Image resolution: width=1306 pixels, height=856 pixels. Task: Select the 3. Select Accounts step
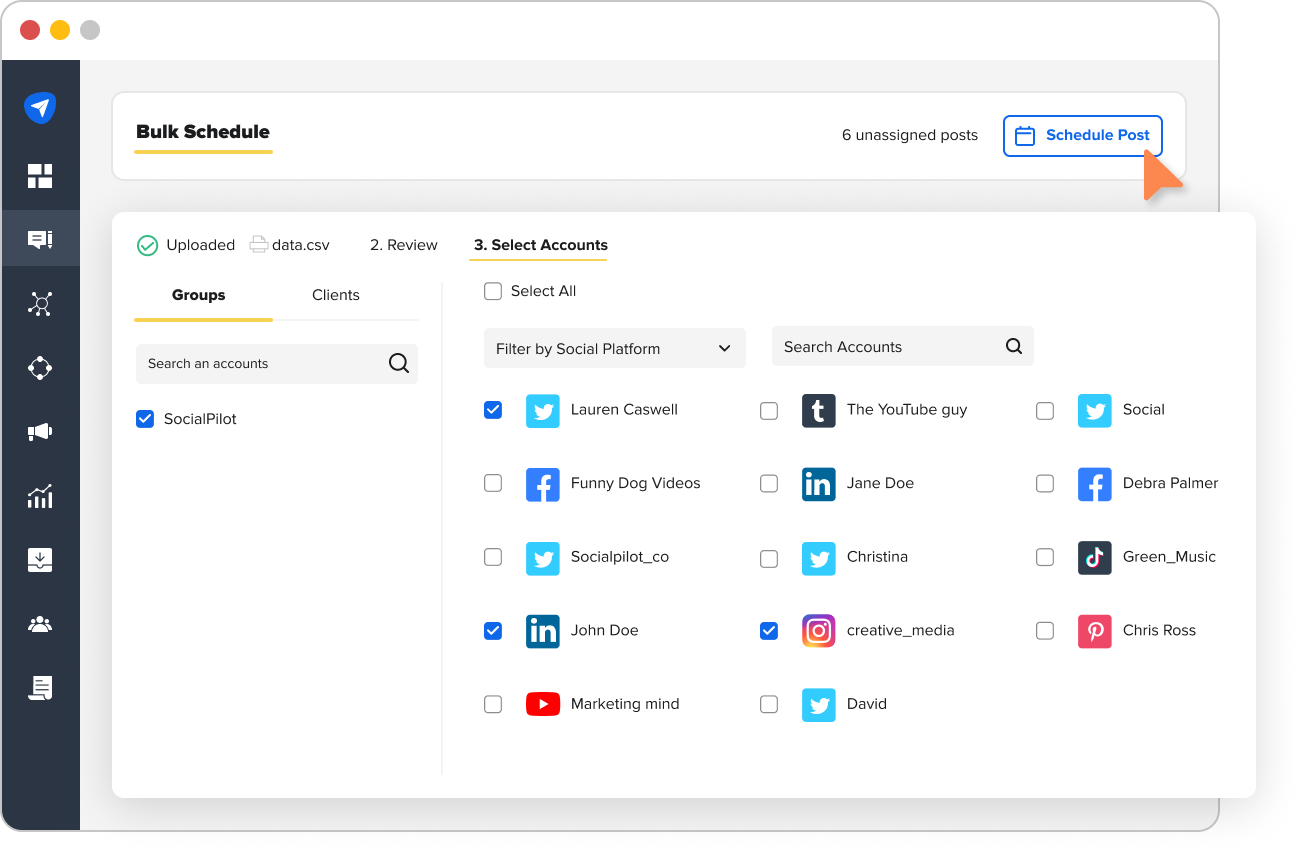(541, 245)
